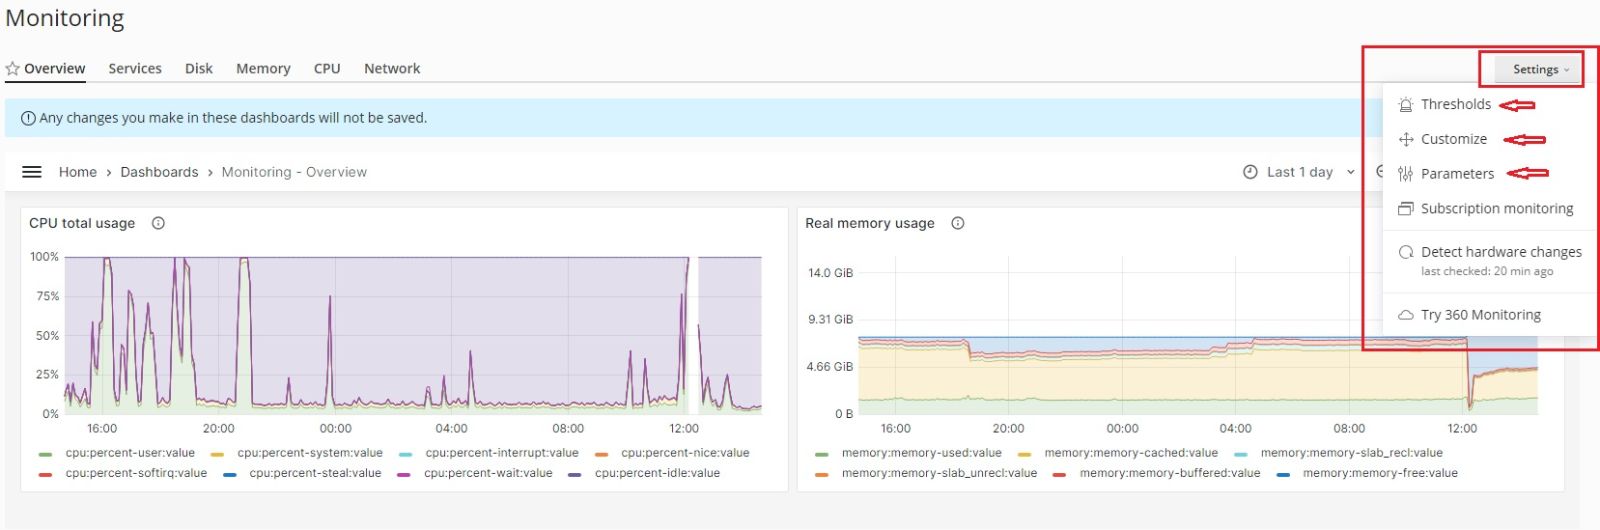The height and width of the screenshot is (530, 1600).
Task: Toggle cpu:percent-idle:value legend series
Action: pyautogui.click(x=657, y=473)
